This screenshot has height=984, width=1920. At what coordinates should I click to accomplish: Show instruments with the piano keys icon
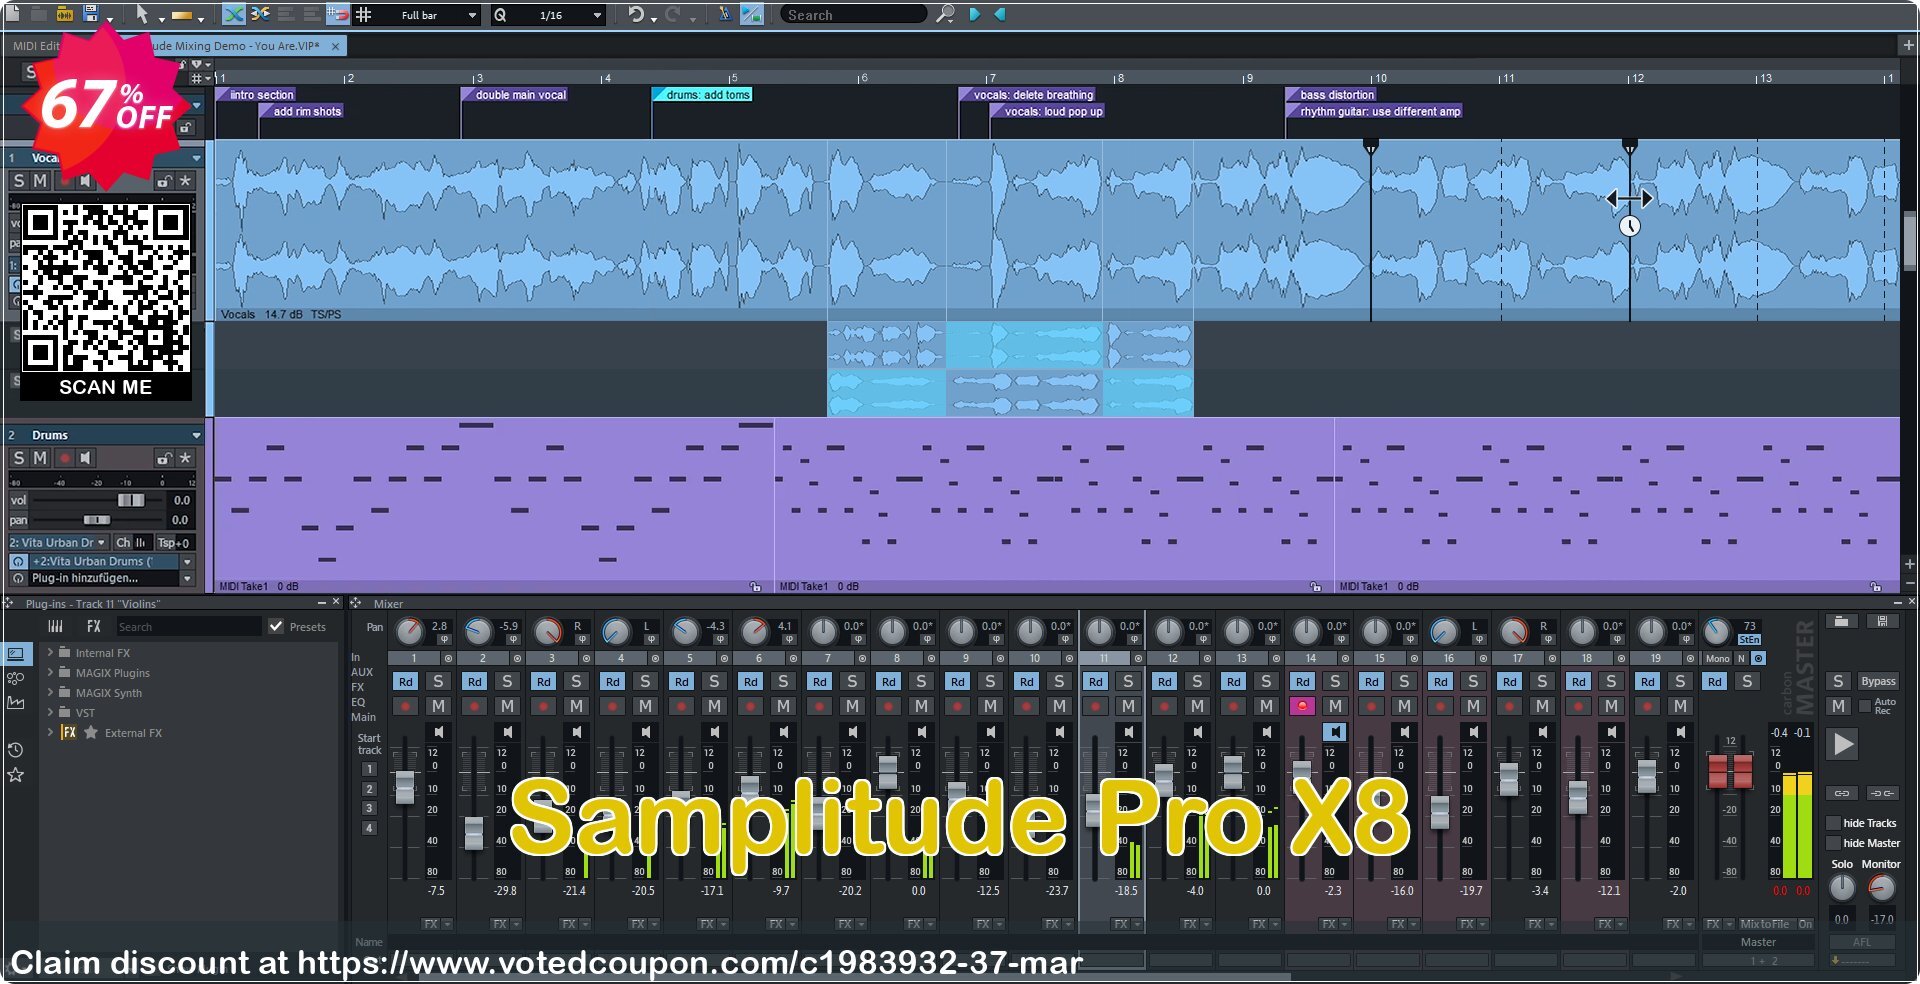(55, 626)
